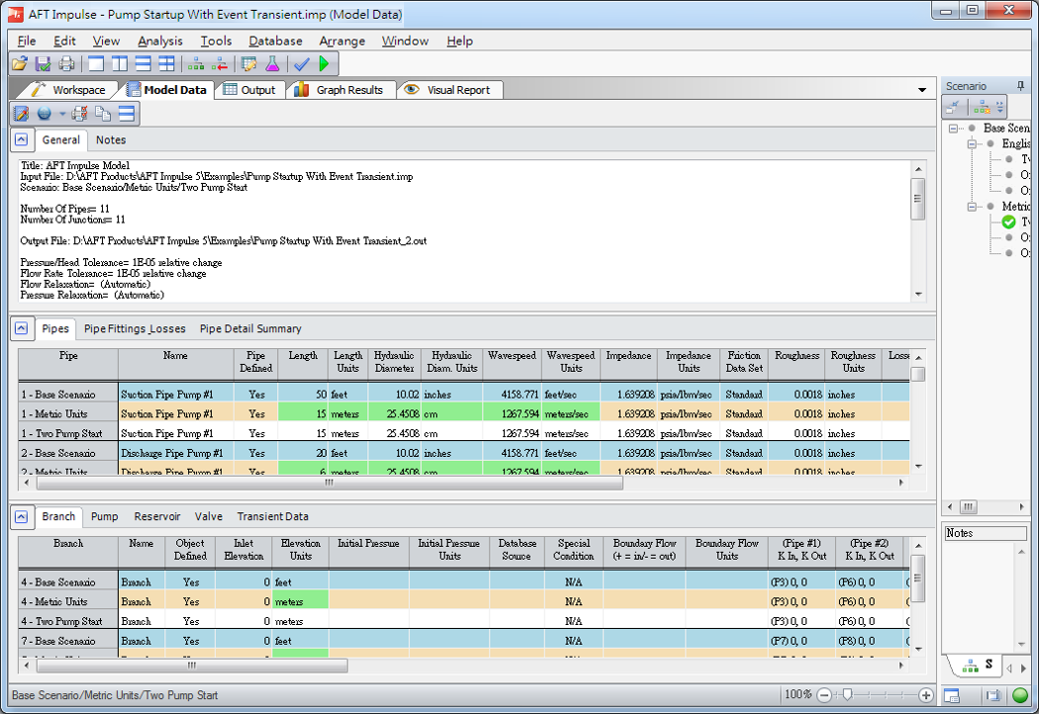The height and width of the screenshot is (714, 1039).
Task: Switch to the Workspace tab
Action: point(68,90)
